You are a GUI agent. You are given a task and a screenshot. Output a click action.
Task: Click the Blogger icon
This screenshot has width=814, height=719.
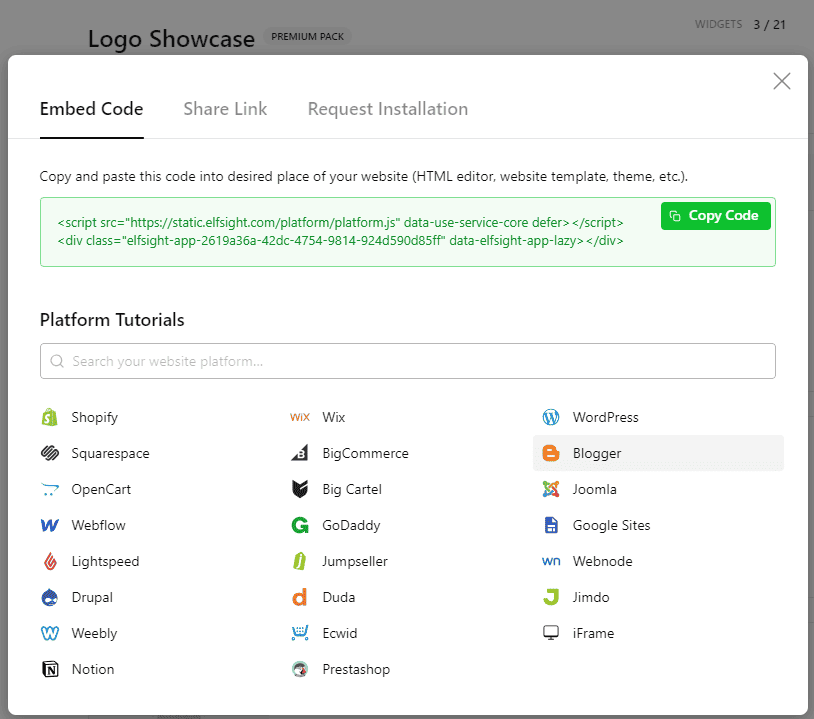551,453
